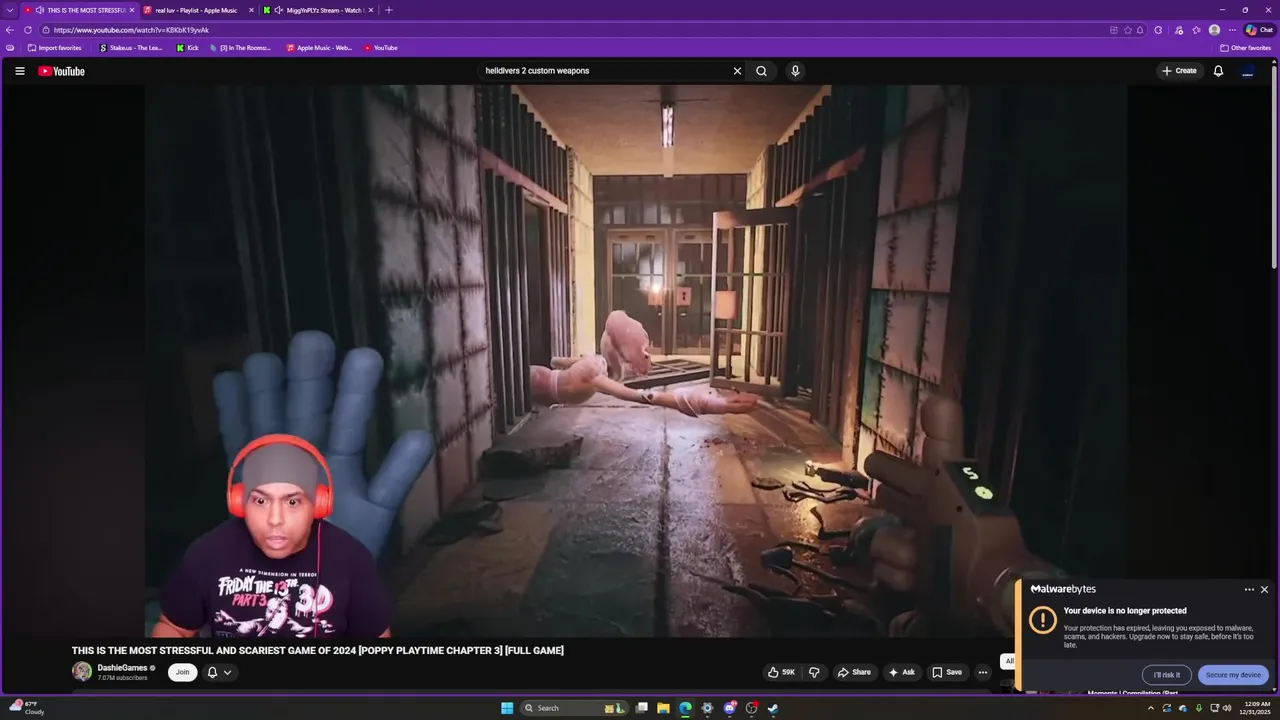Start voice search with the microphone
Image resolution: width=1280 pixels, height=720 pixels.
(x=795, y=71)
